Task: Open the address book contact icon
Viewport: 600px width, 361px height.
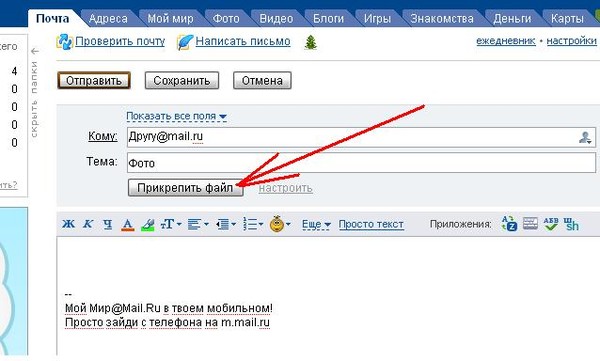Action: [585, 137]
